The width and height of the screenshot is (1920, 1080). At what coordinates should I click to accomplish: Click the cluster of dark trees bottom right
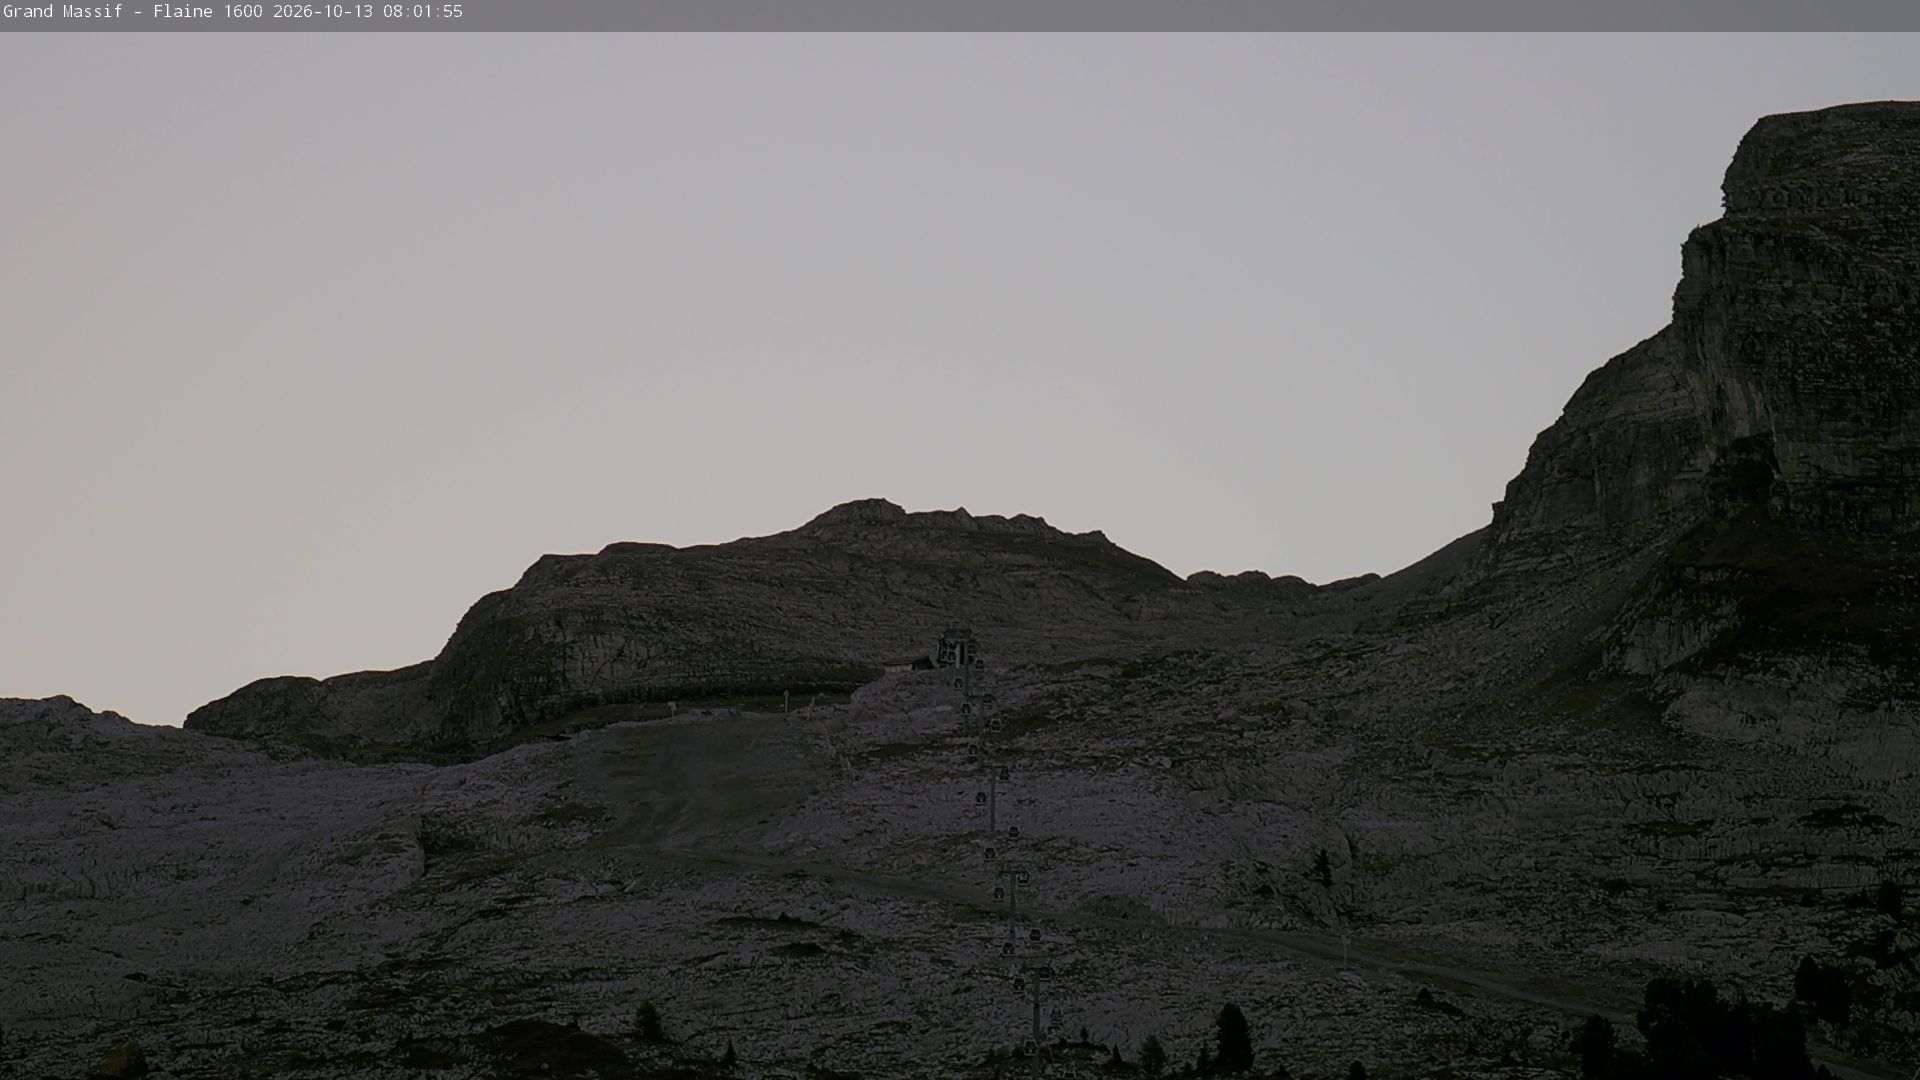click(1720, 1028)
